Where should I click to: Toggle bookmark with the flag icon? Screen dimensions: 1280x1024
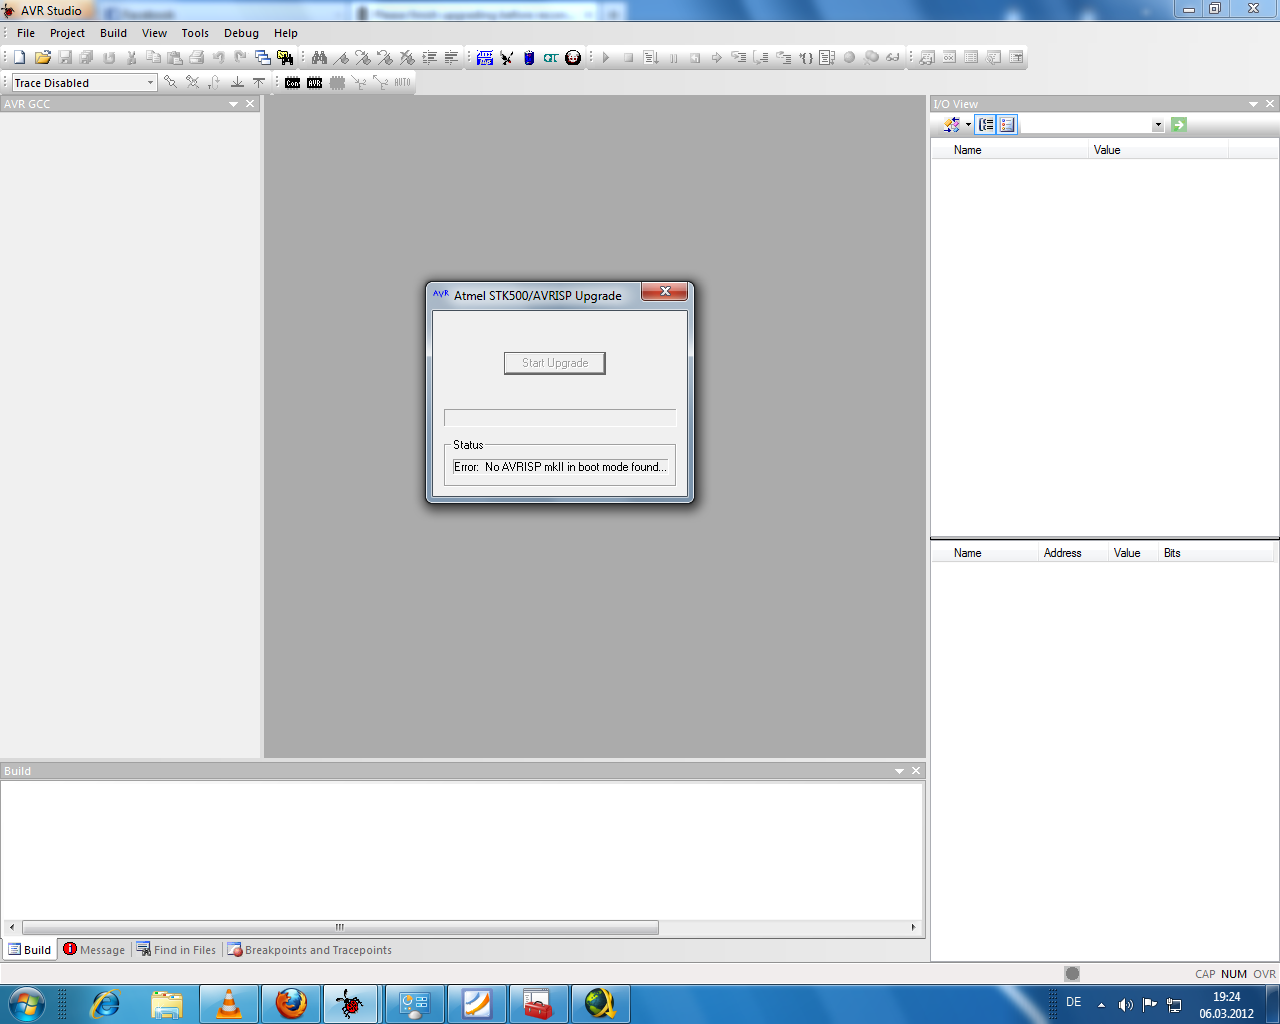tap(341, 58)
